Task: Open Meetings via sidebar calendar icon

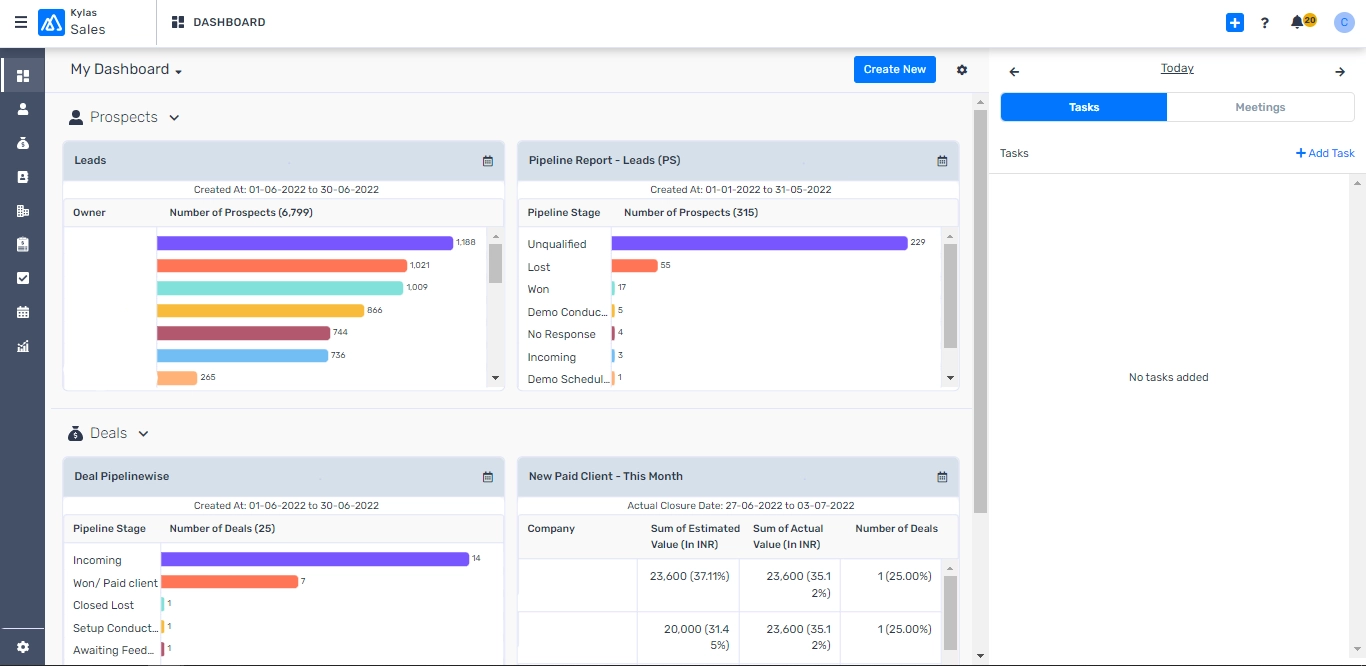Action: click(x=23, y=312)
